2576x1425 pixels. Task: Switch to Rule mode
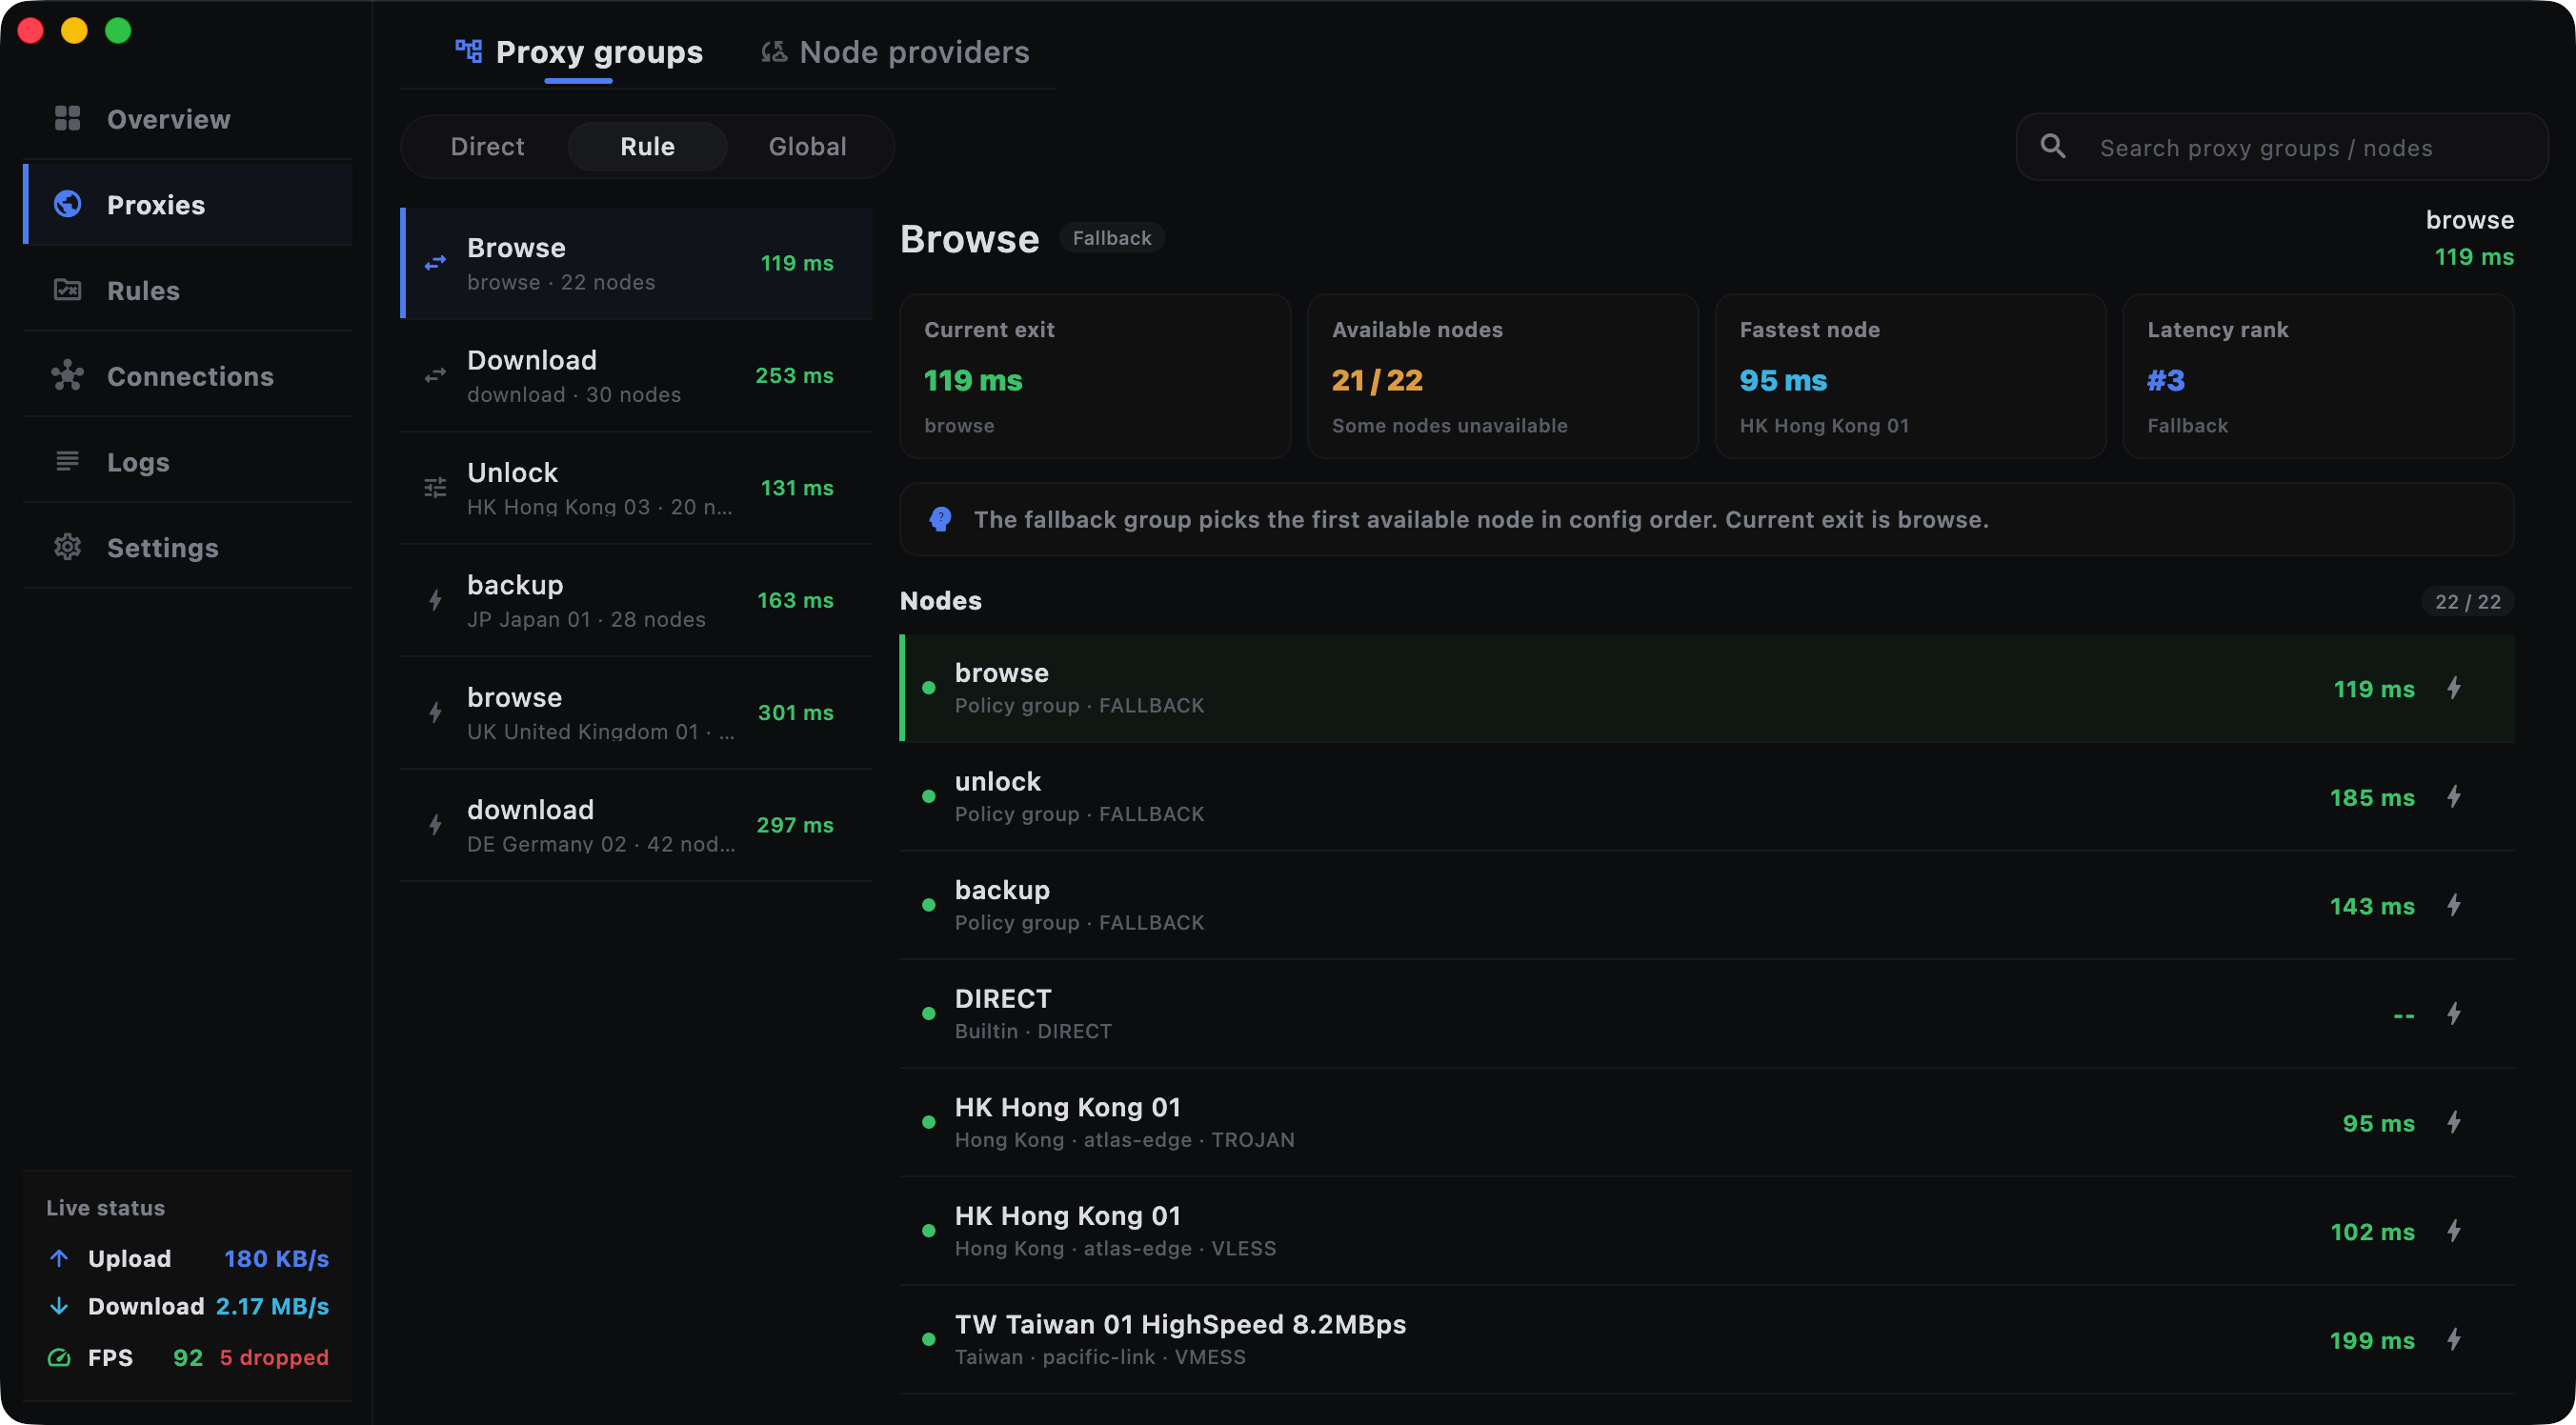pos(647,146)
